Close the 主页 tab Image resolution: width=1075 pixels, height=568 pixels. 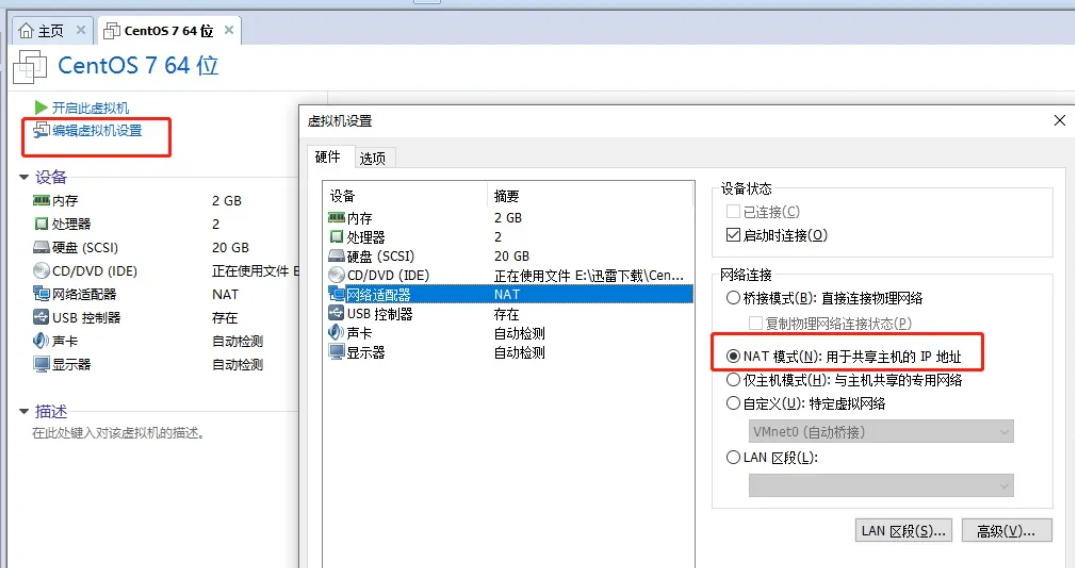coord(80,30)
